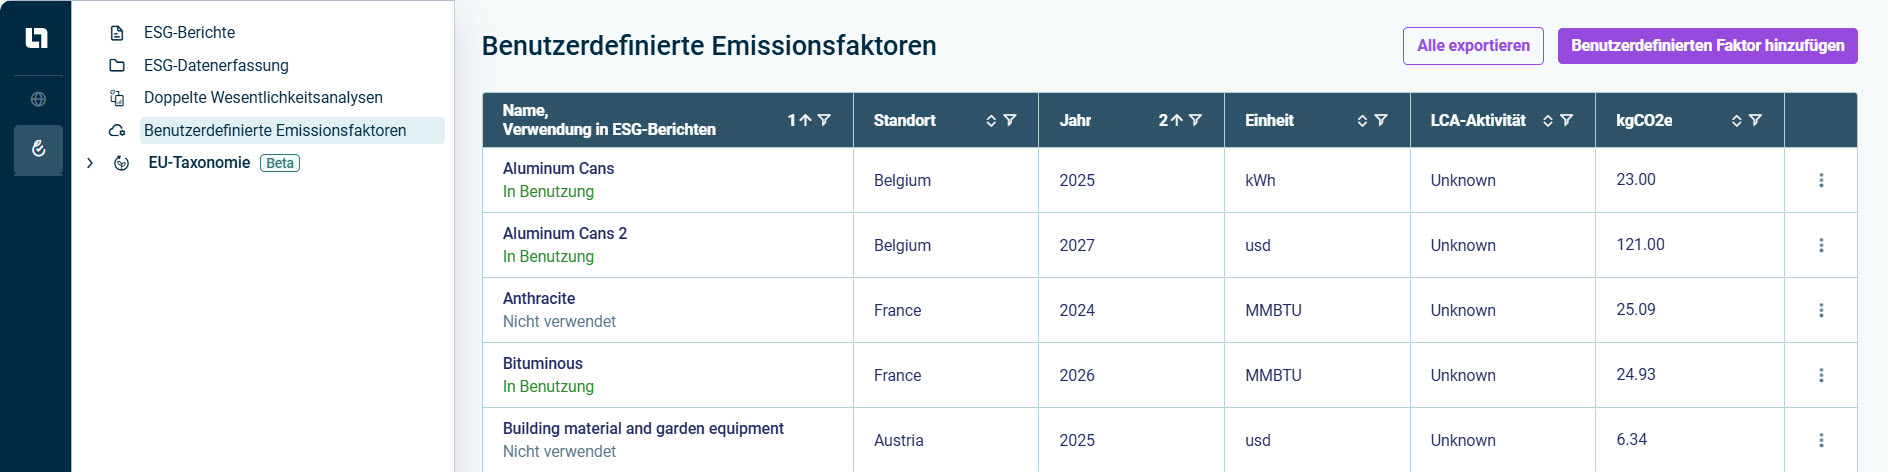Select the ESG leaf icon in the left rail
The height and width of the screenshot is (472, 1888).
pos(38,149)
